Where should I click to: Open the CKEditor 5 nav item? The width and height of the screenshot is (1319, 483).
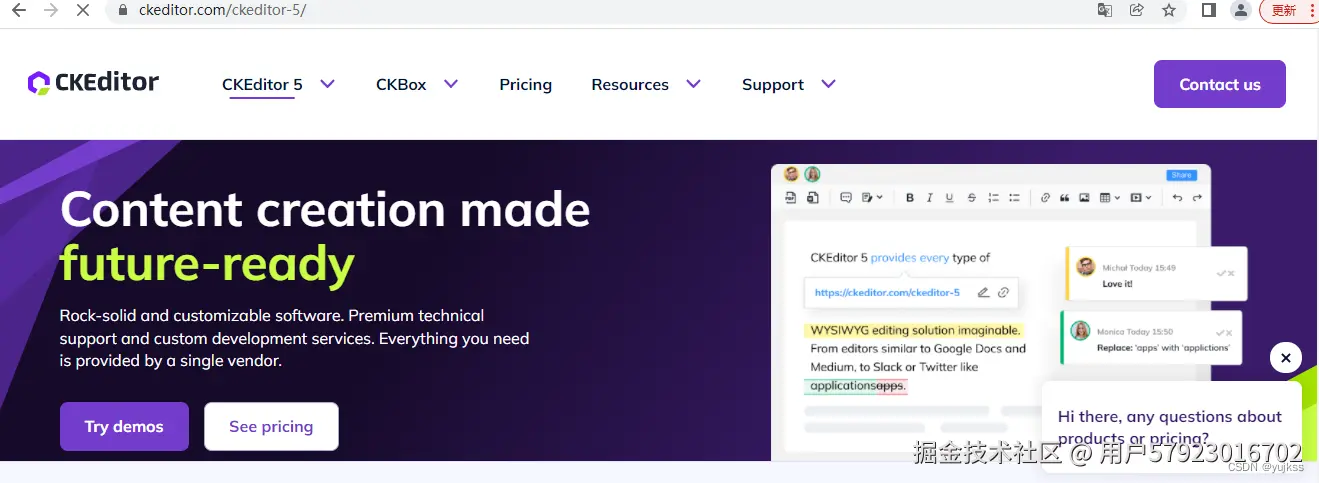[262, 85]
